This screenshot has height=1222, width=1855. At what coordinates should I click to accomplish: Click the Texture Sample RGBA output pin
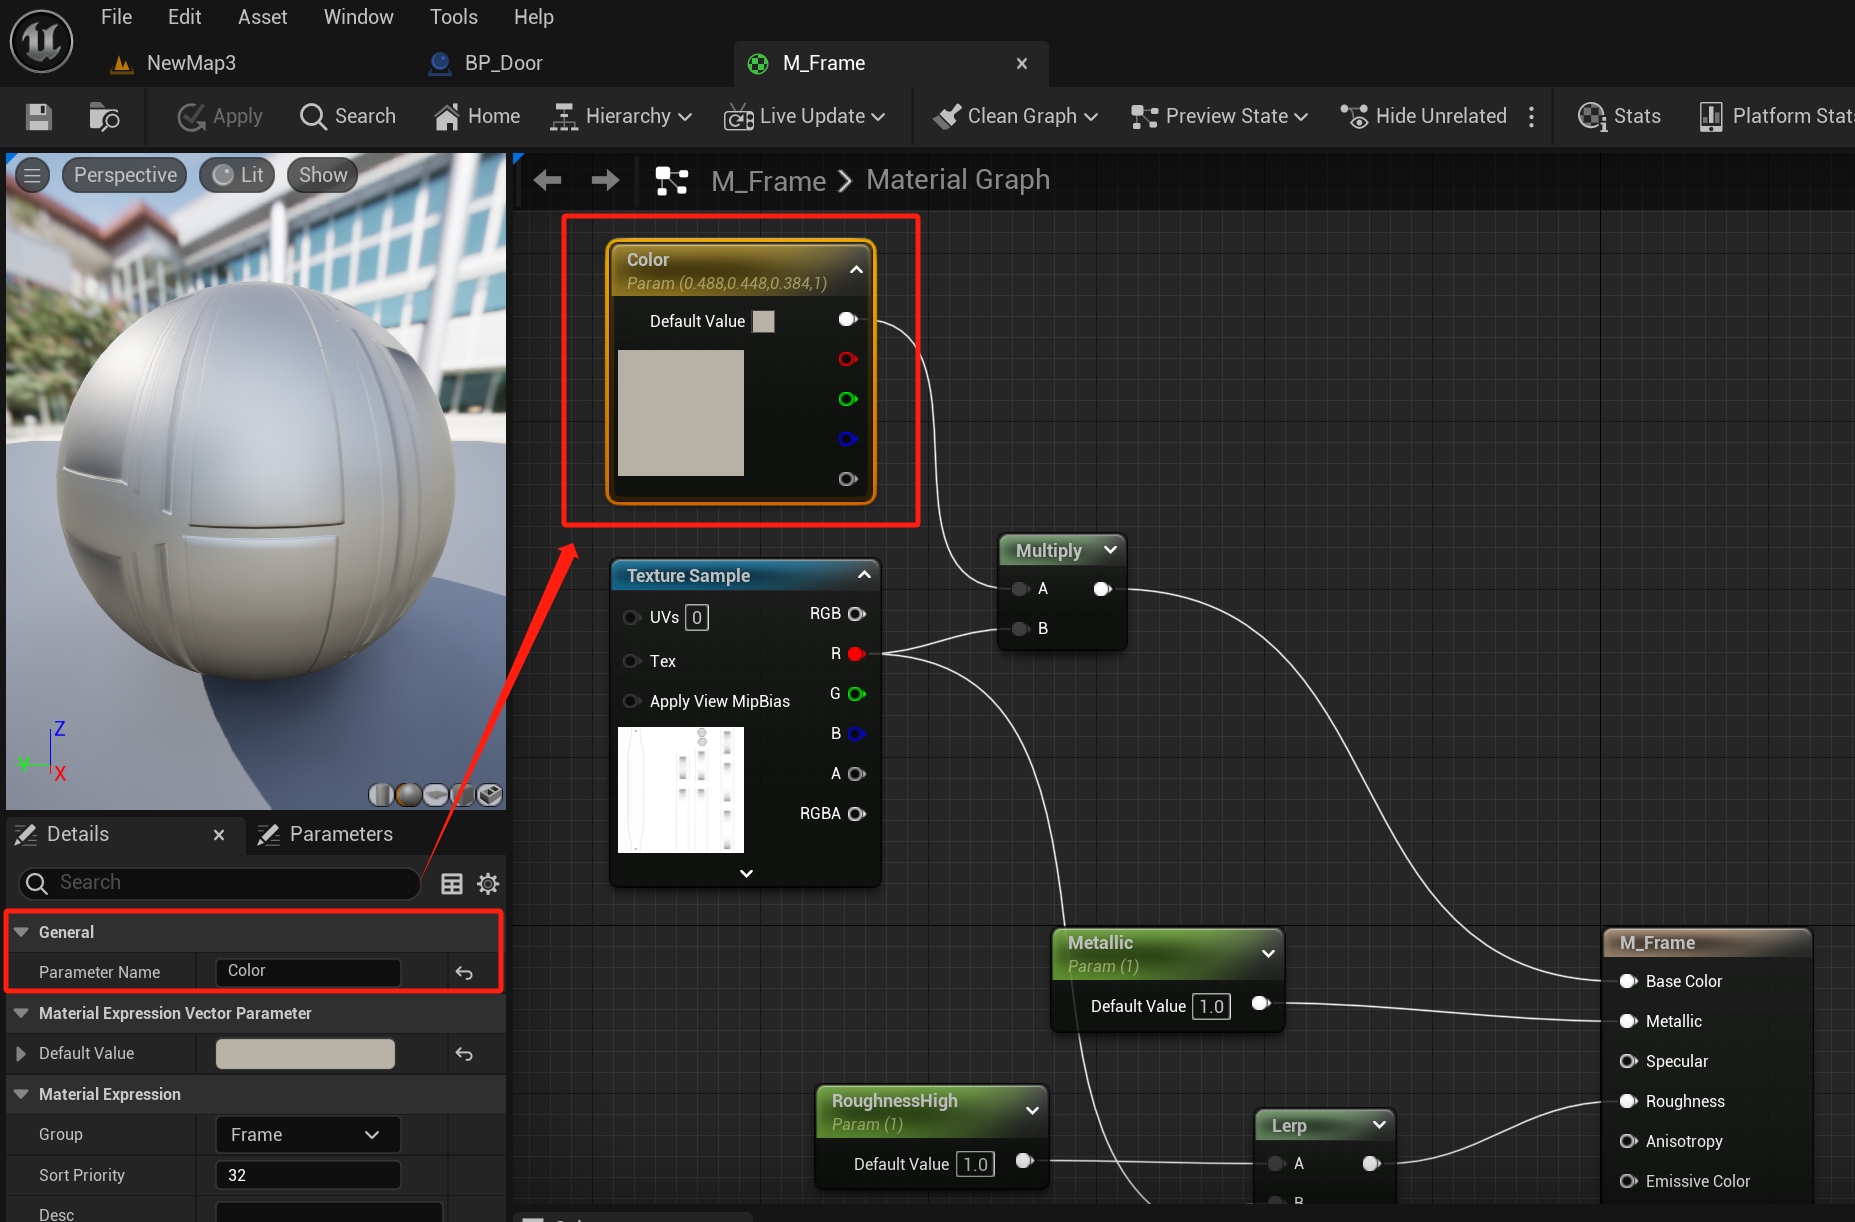(856, 814)
